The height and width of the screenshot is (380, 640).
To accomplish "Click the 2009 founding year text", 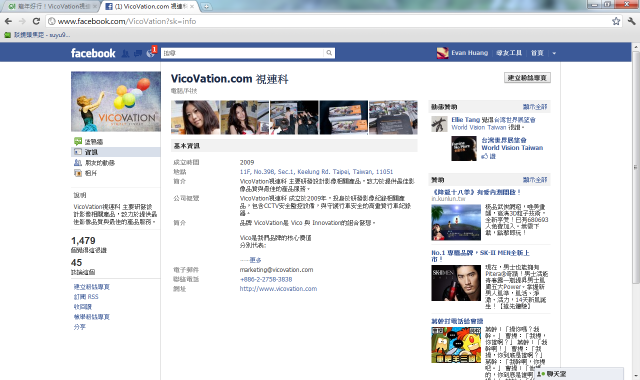I will [x=247, y=162].
